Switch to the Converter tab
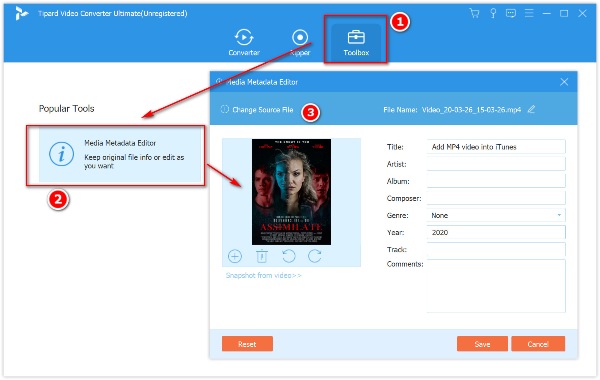The image size is (600, 380). pos(244,42)
